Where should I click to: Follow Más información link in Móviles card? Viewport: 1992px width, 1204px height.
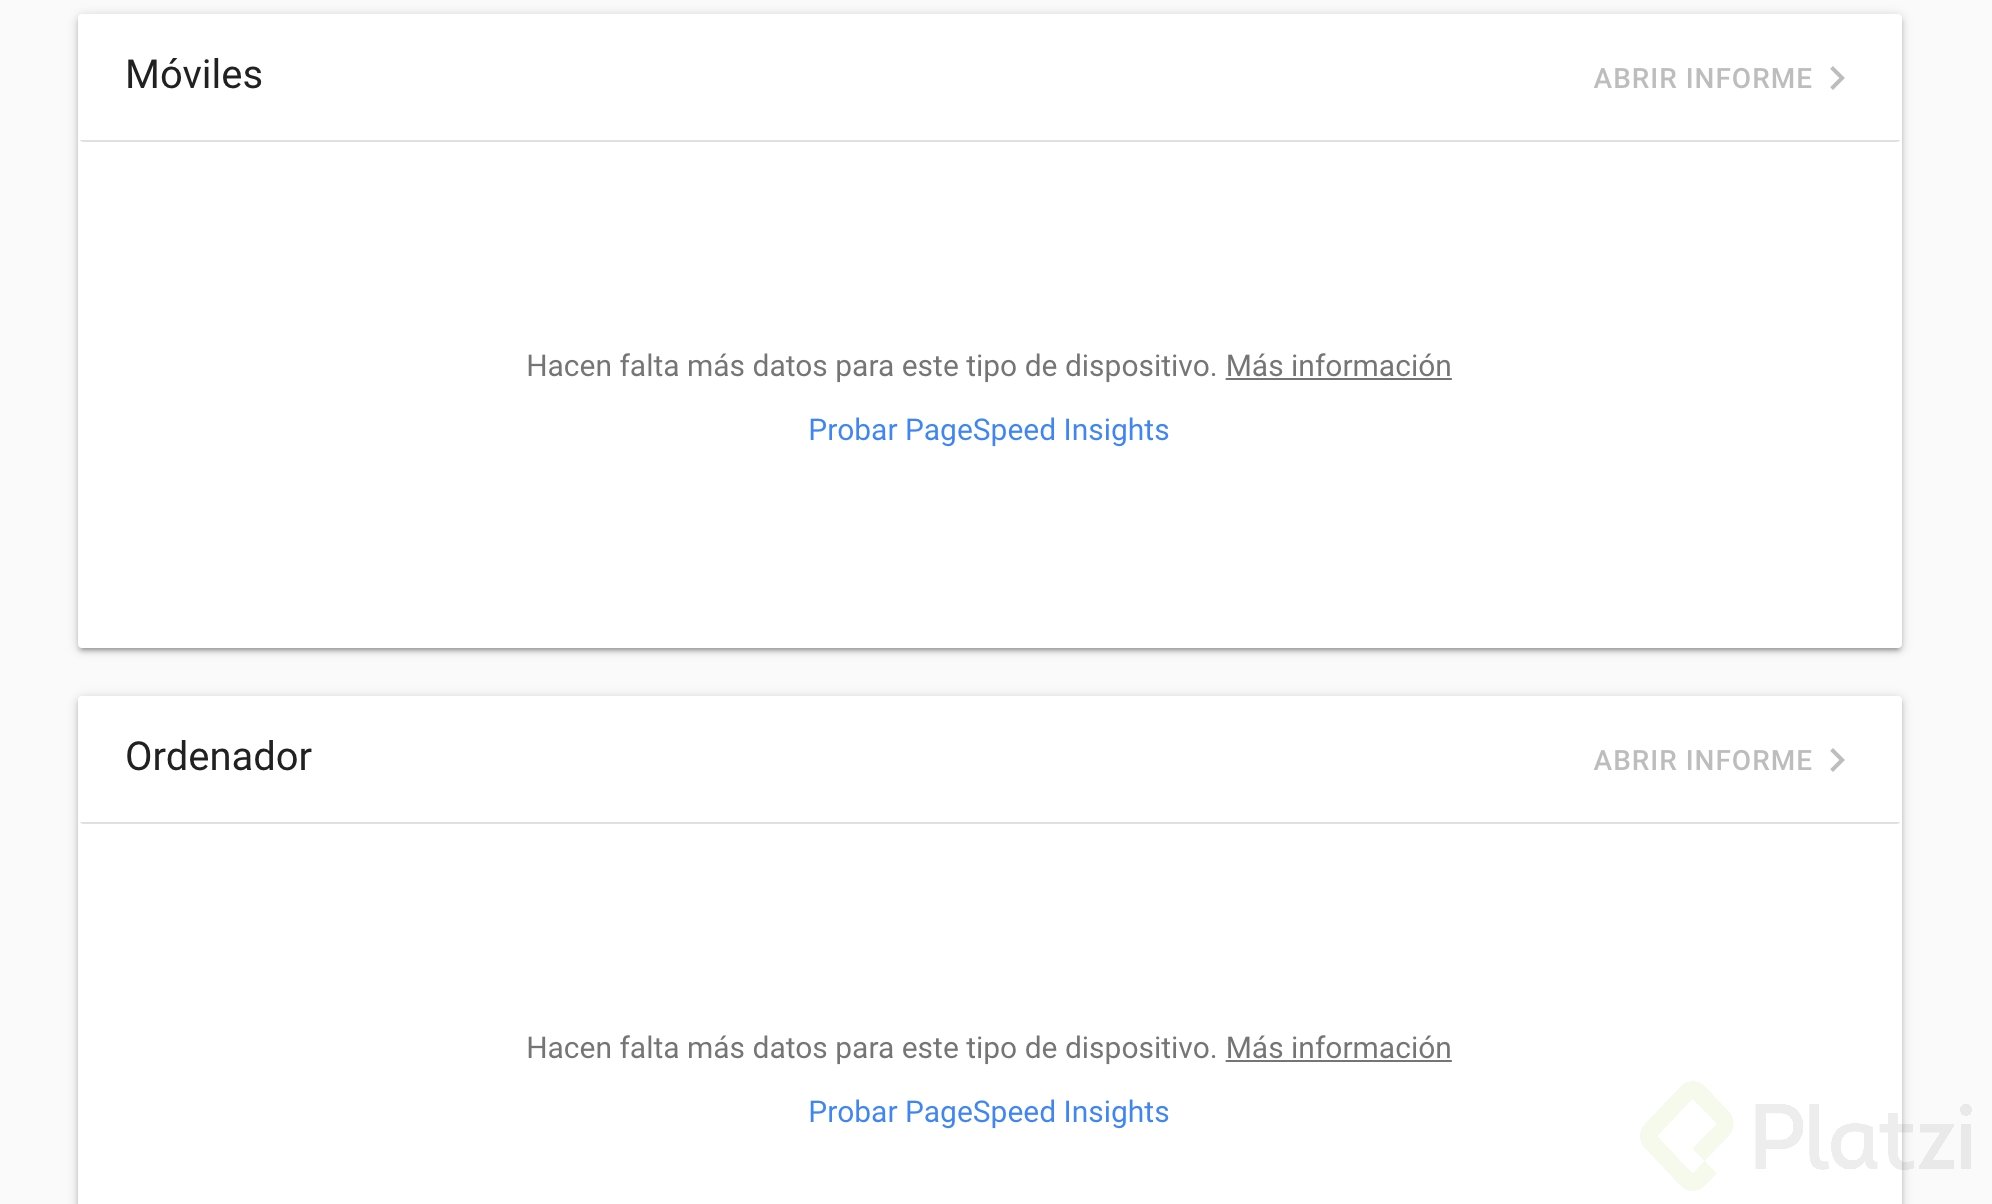(1338, 366)
